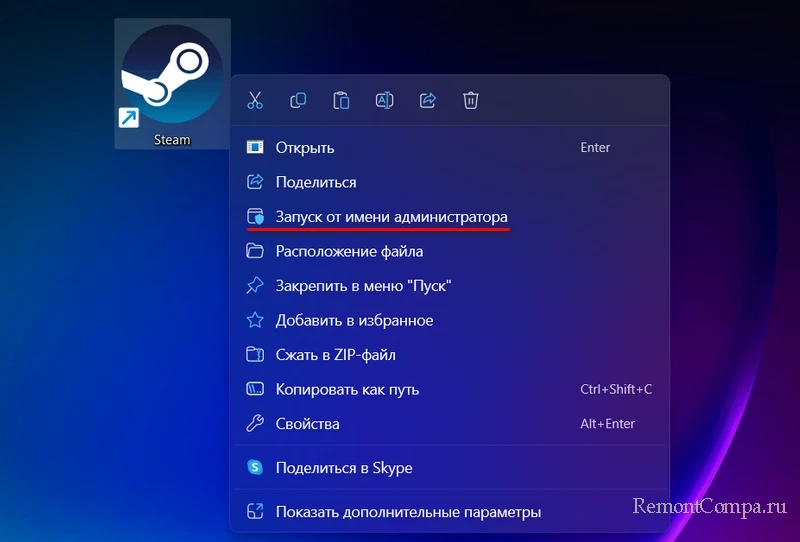
Task: Click the "Steam" label under the shortcut
Action: click(x=172, y=140)
